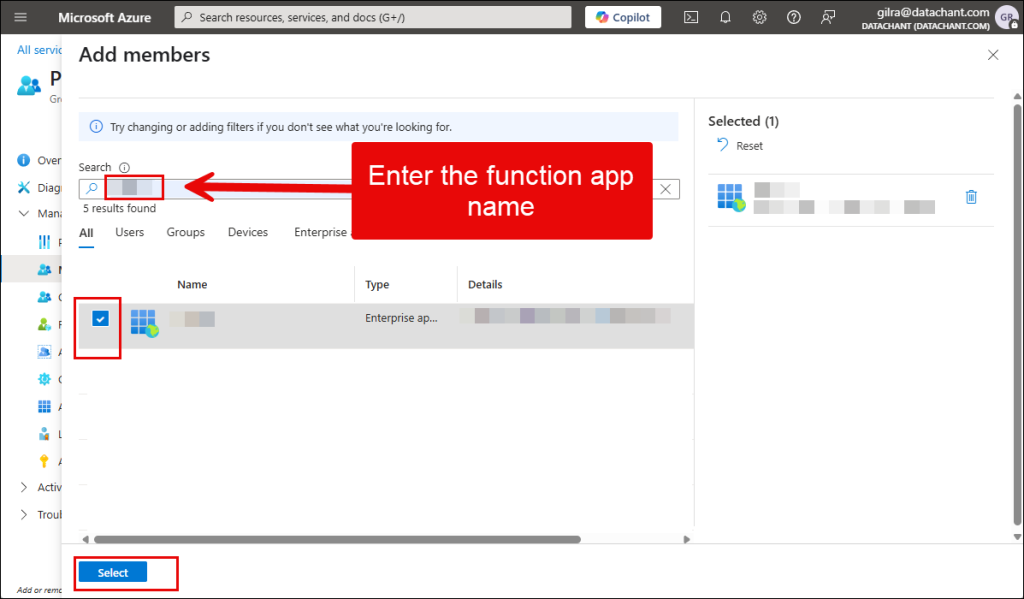
Task: Uncheck the enterprise application row checkbox
Action: pyautogui.click(x=100, y=319)
